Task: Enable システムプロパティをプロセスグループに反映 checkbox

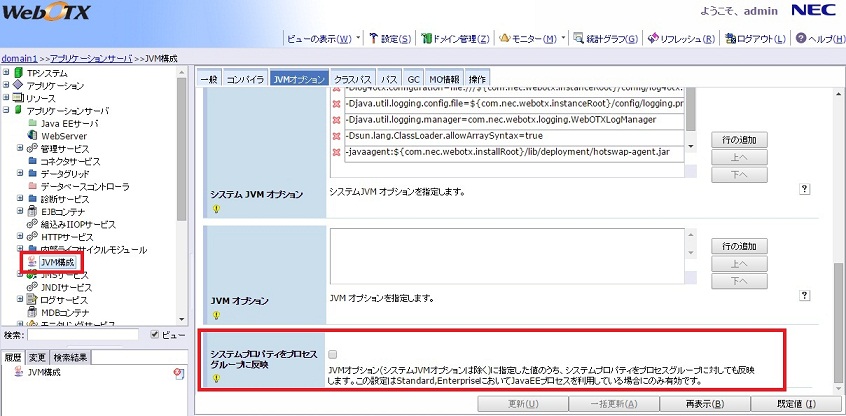Action: (x=333, y=354)
